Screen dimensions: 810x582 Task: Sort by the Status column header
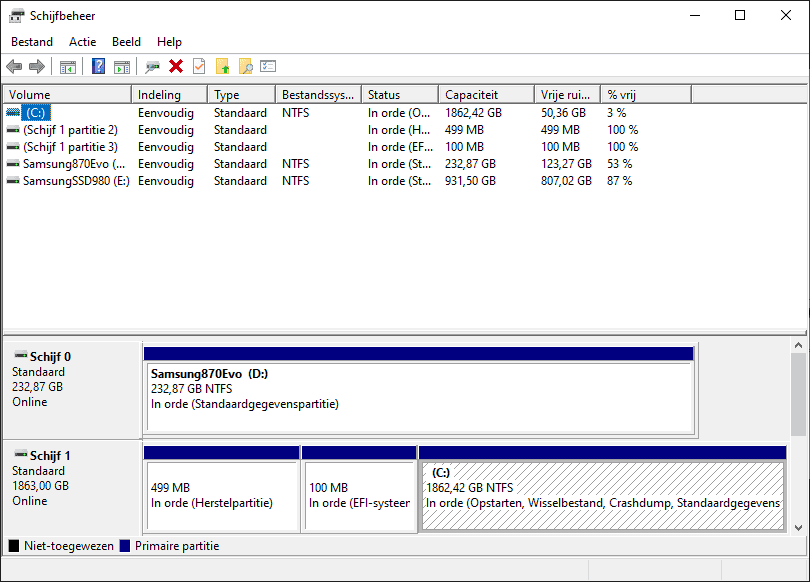pyautogui.click(x=400, y=95)
